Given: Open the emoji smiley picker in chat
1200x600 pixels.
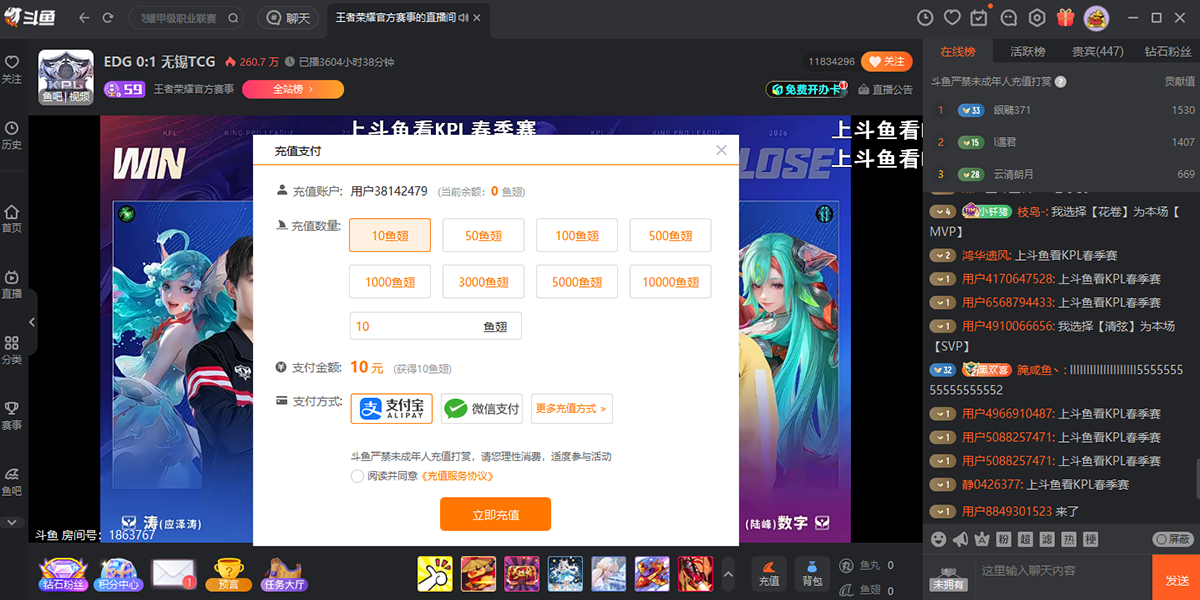Looking at the screenshot, I should click(x=938, y=539).
